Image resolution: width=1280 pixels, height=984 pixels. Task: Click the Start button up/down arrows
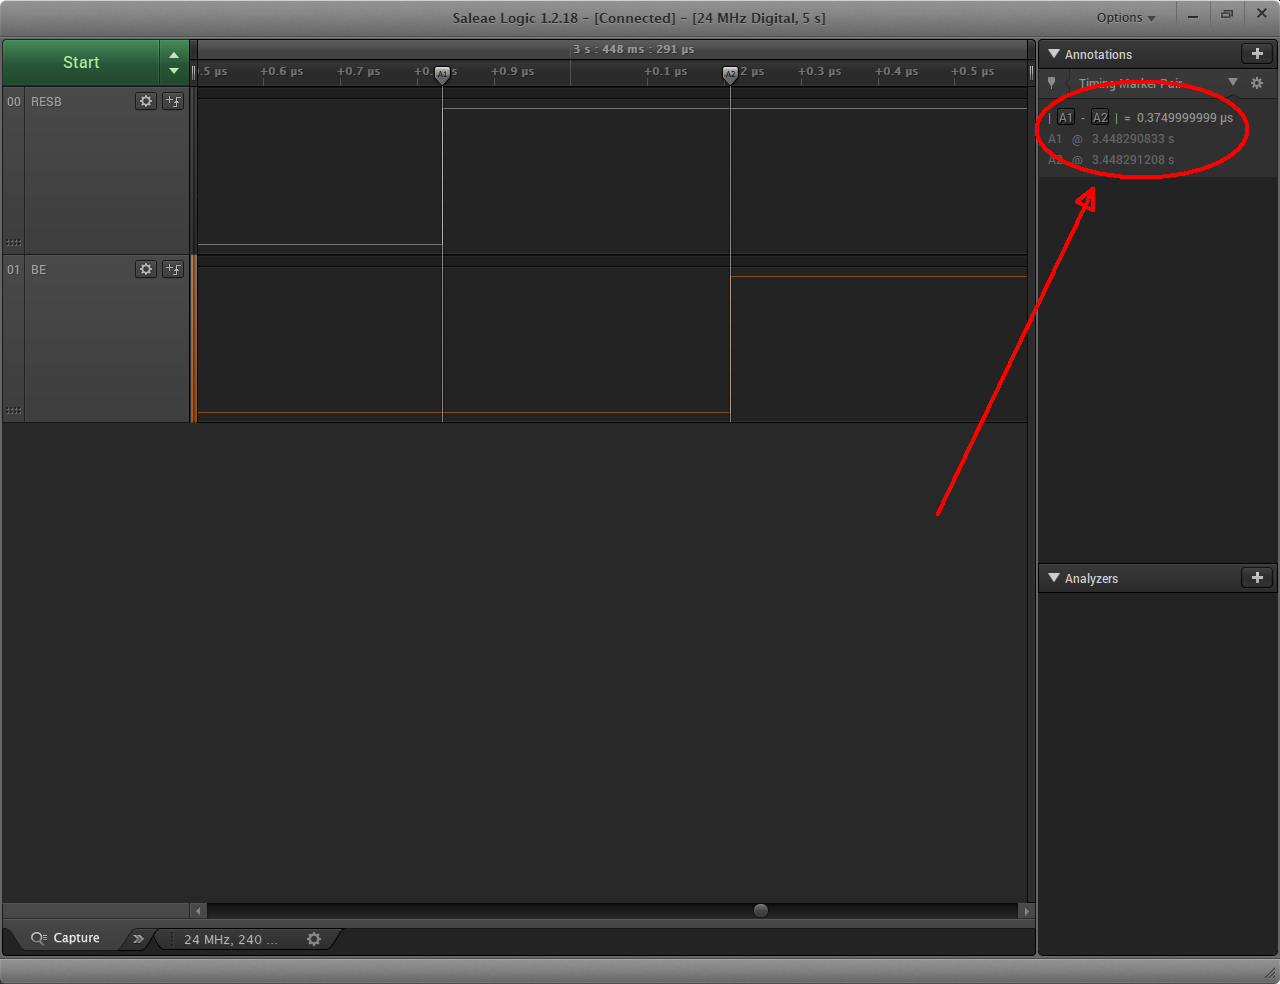point(174,63)
